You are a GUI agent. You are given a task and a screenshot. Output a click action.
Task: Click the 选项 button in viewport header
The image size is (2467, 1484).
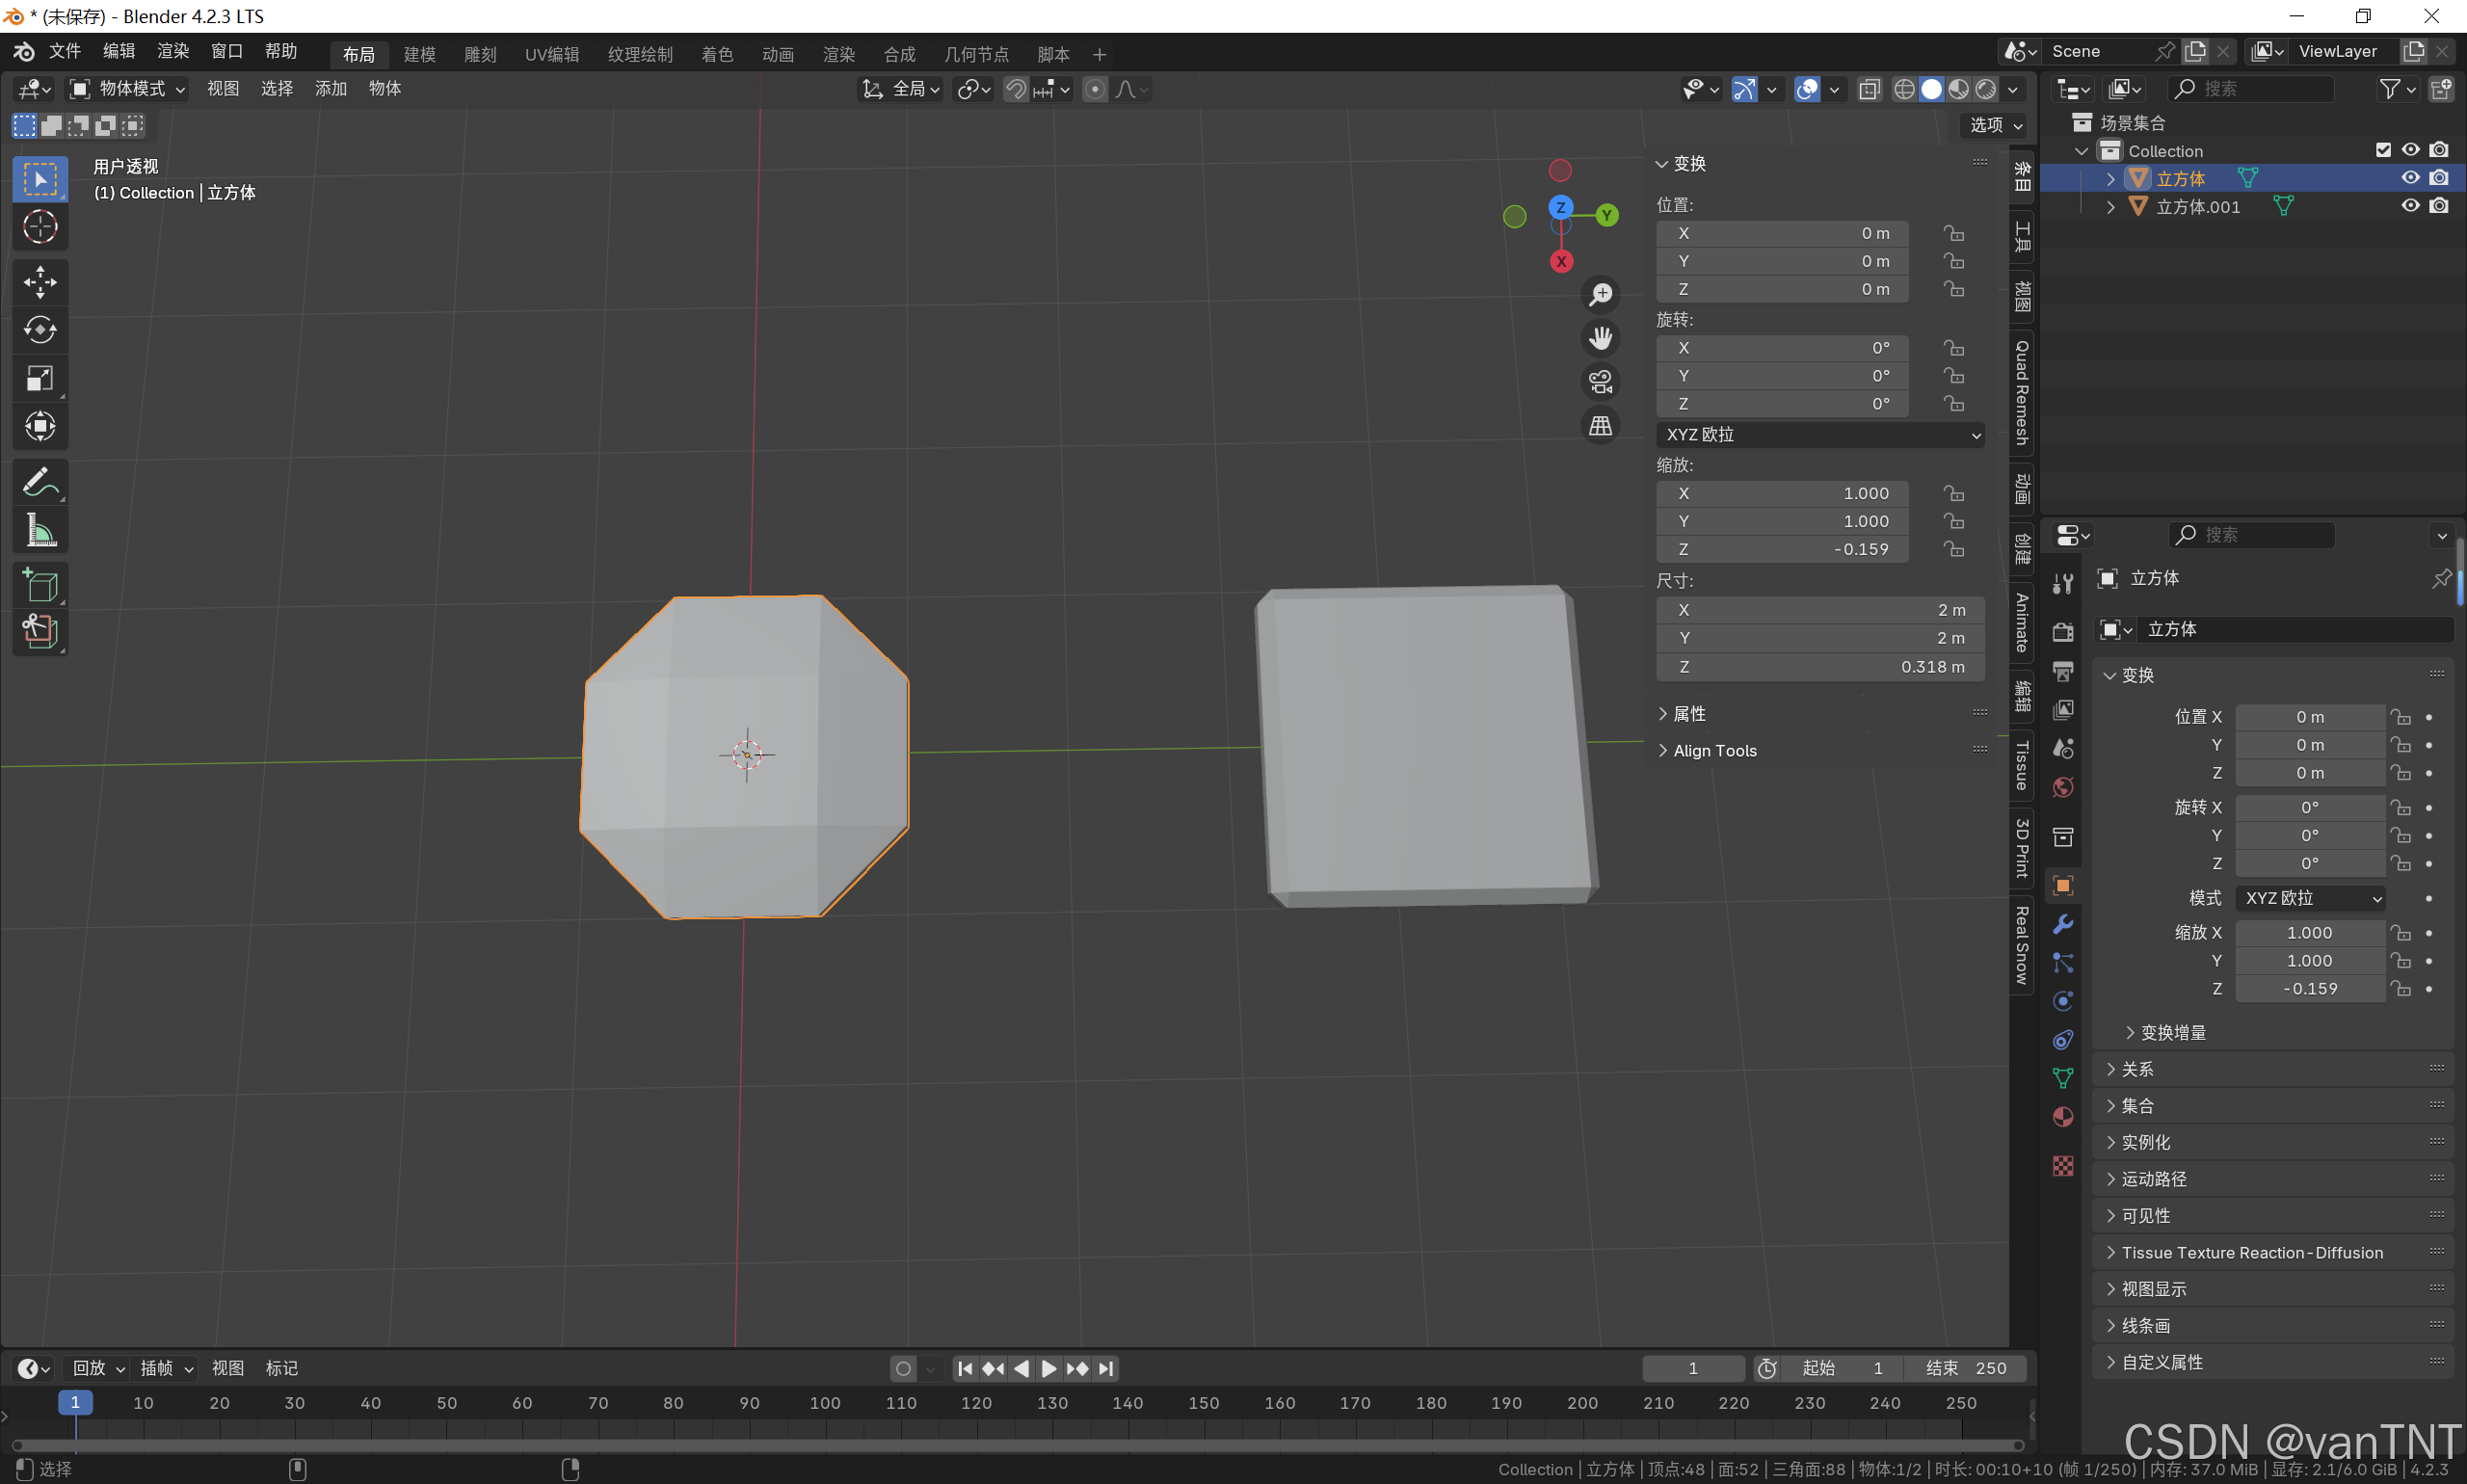click(1995, 125)
